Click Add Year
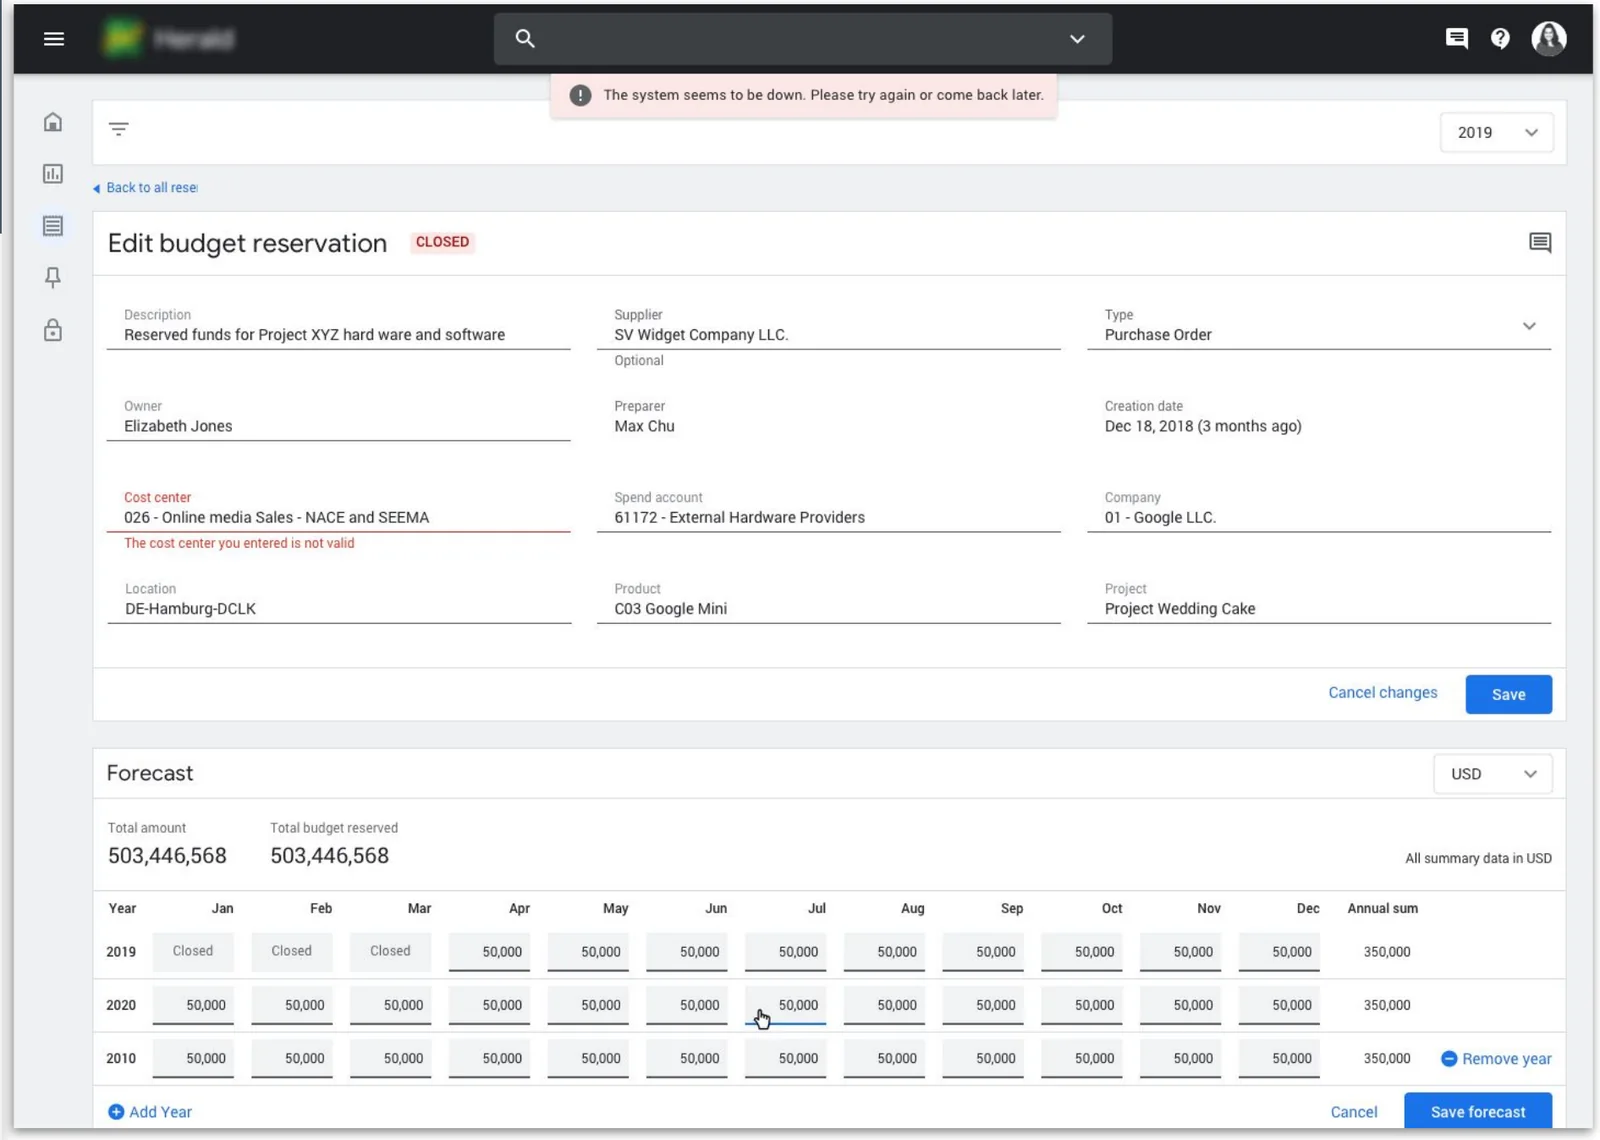Image resolution: width=1600 pixels, height=1140 pixels. 150,1112
